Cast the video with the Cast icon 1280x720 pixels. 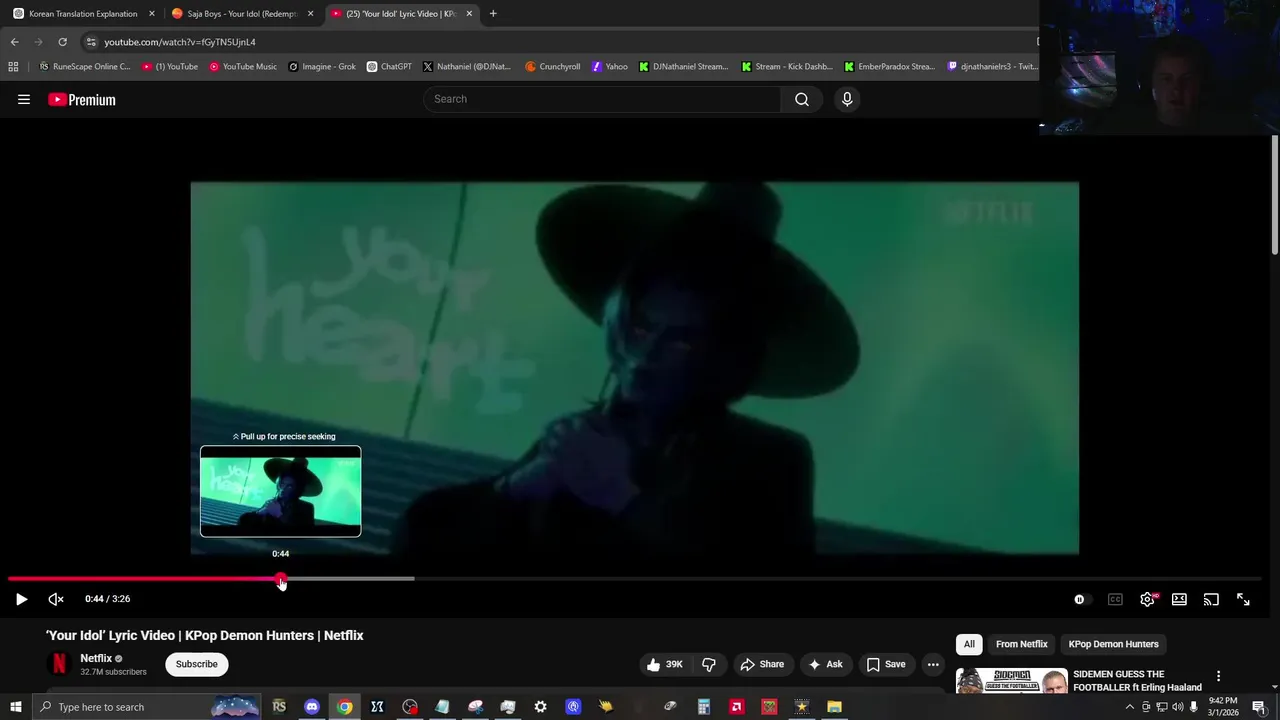[x=1211, y=599]
